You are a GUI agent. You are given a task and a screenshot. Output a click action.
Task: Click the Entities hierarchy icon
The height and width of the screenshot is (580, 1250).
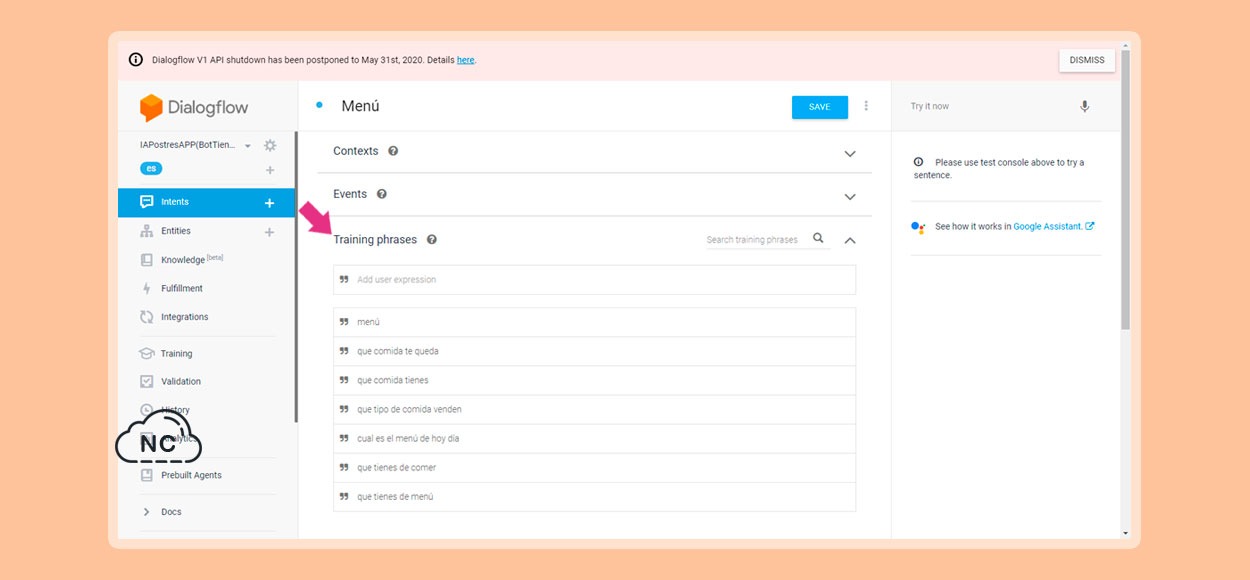tap(147, 231)
